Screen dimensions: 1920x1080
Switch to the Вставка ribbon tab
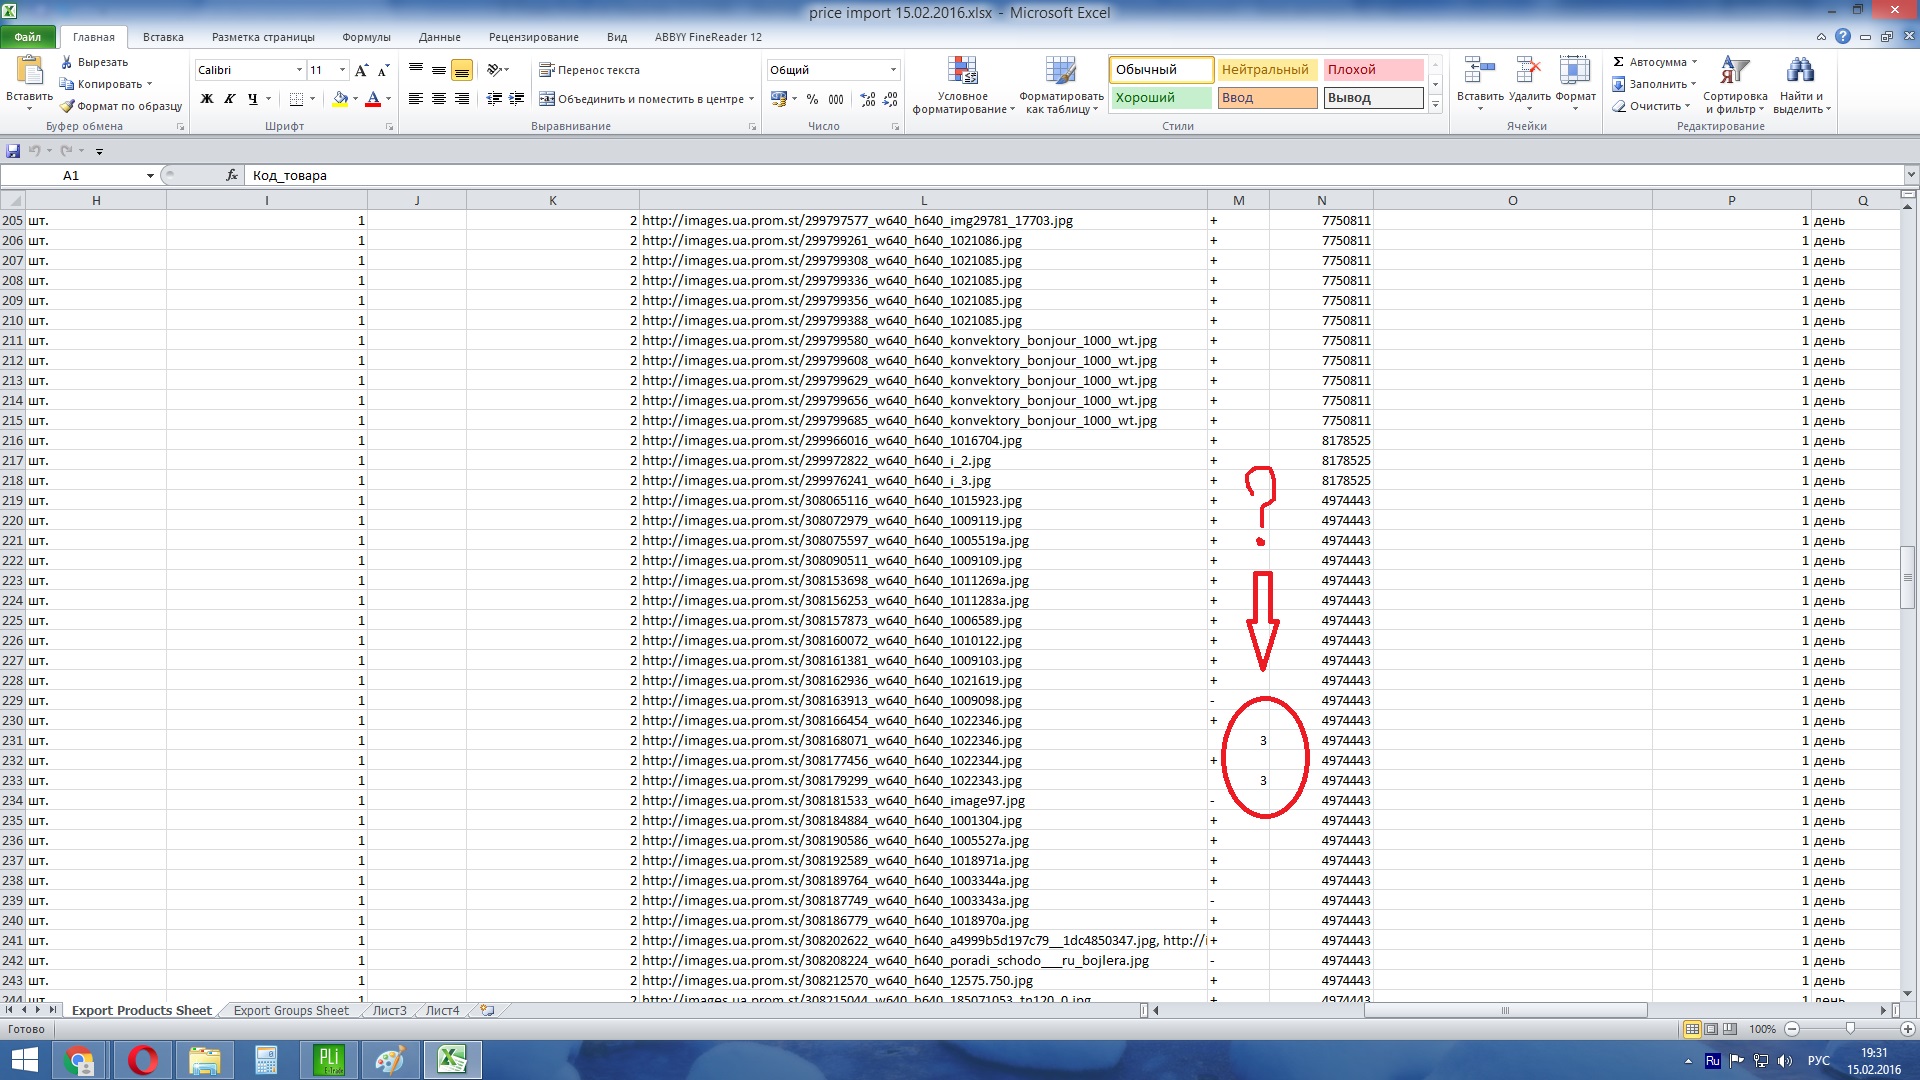point(163,37)
